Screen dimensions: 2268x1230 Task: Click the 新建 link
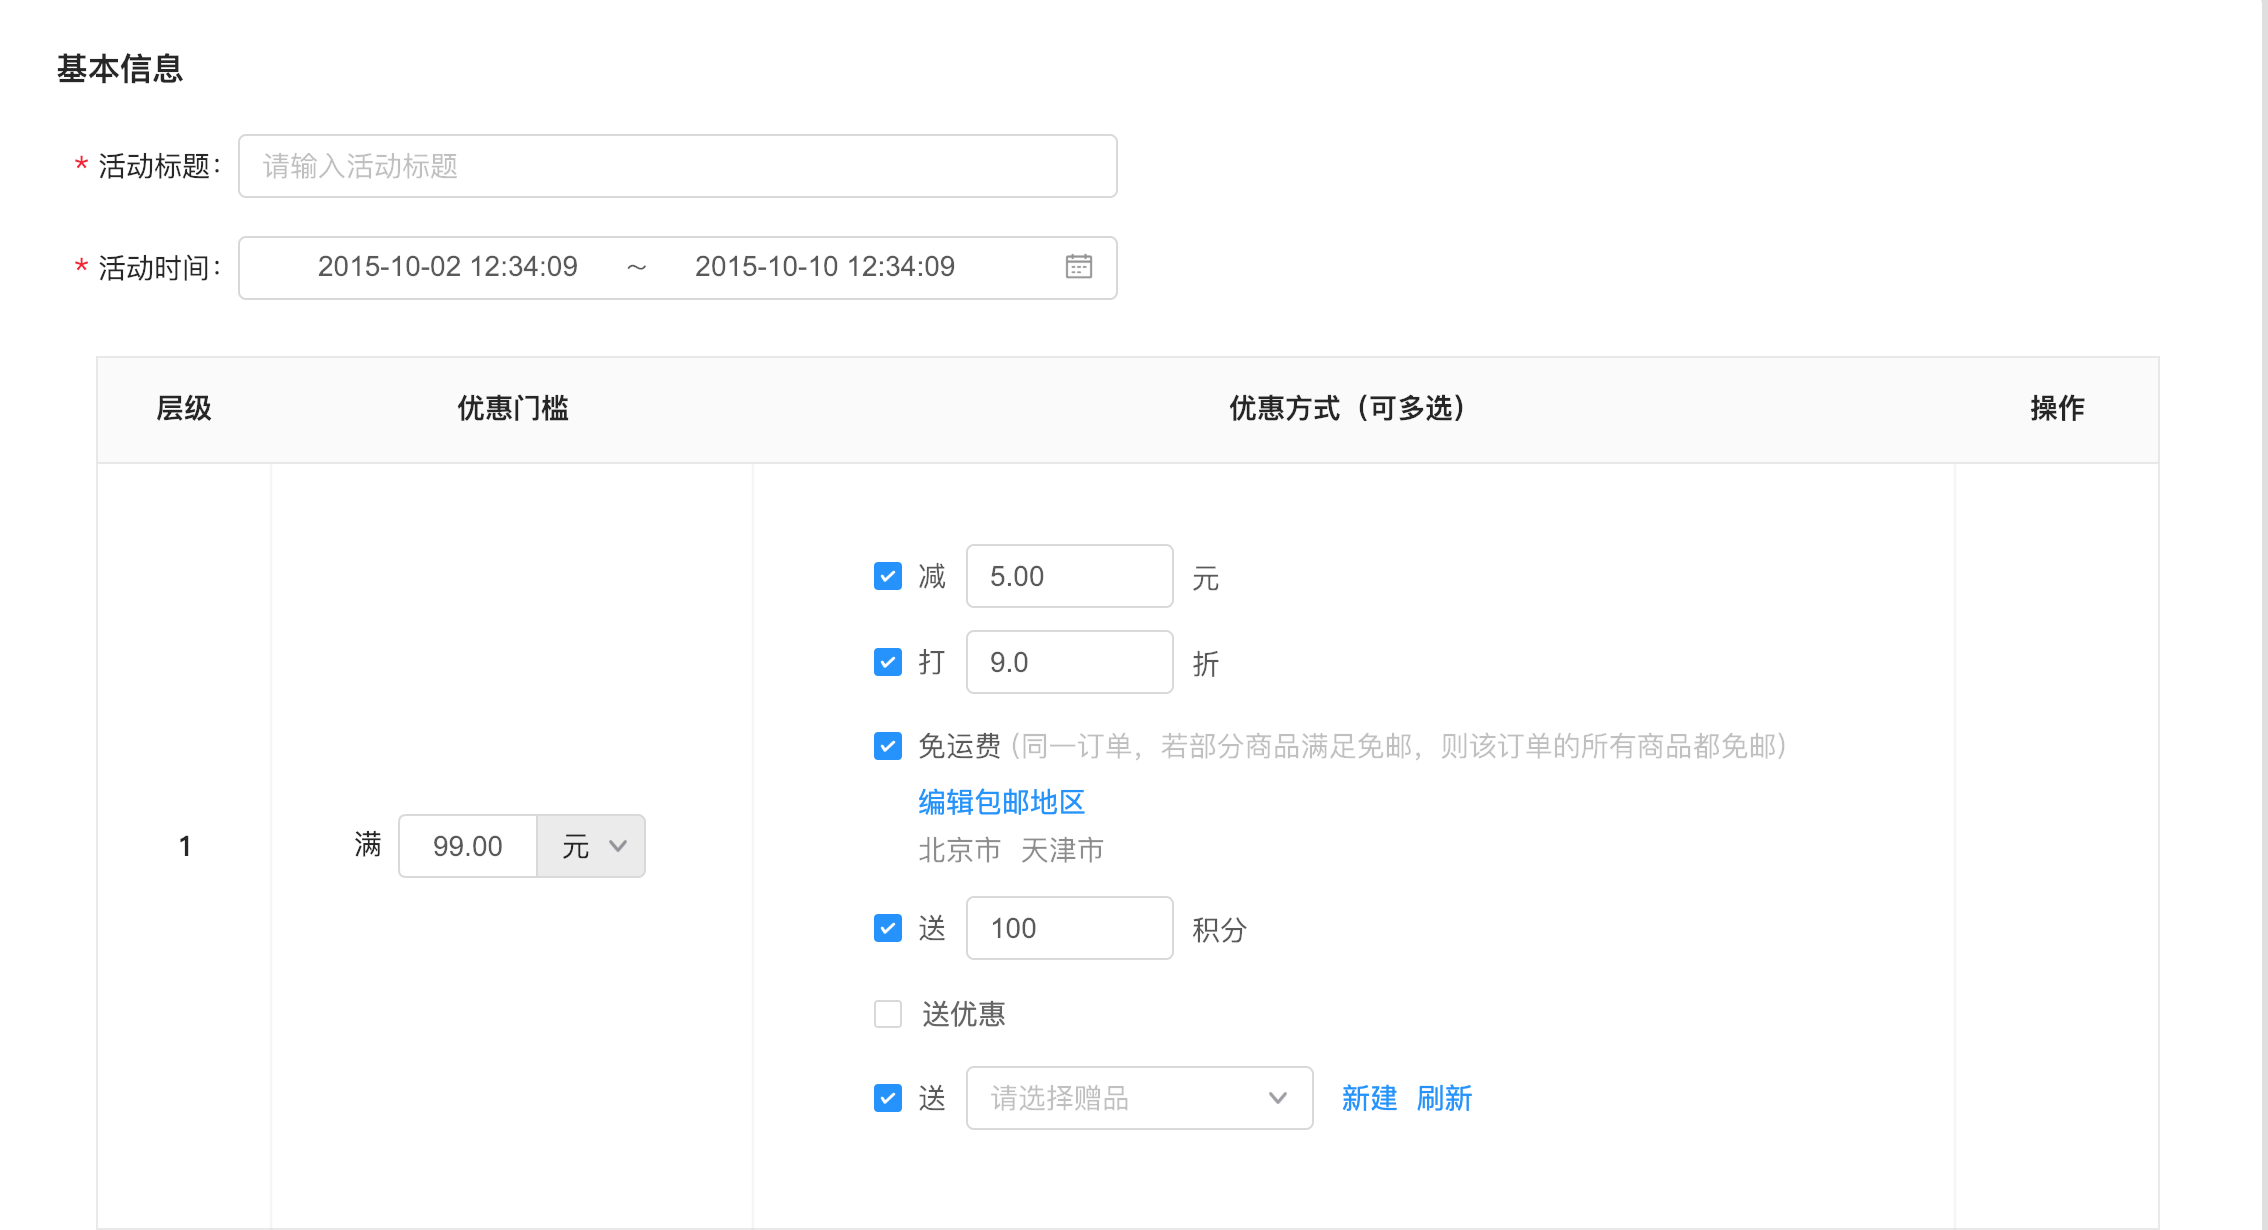click(1368, 1098)
